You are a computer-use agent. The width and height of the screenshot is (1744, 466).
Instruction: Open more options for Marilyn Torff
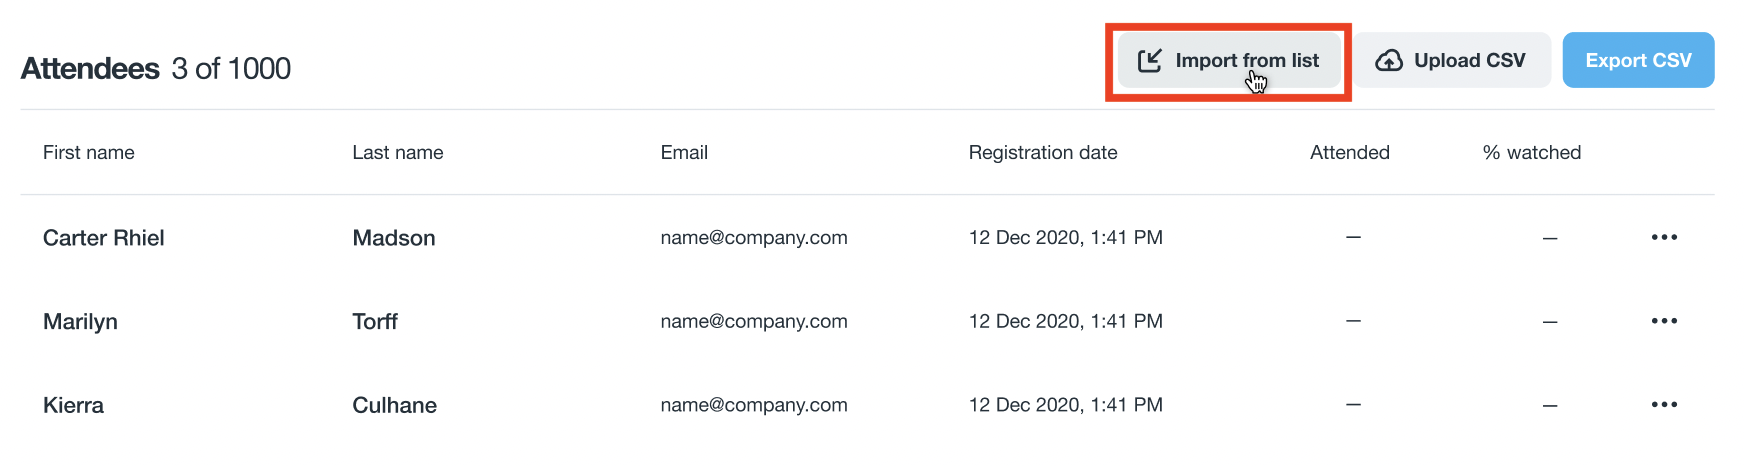[1664, 321]
